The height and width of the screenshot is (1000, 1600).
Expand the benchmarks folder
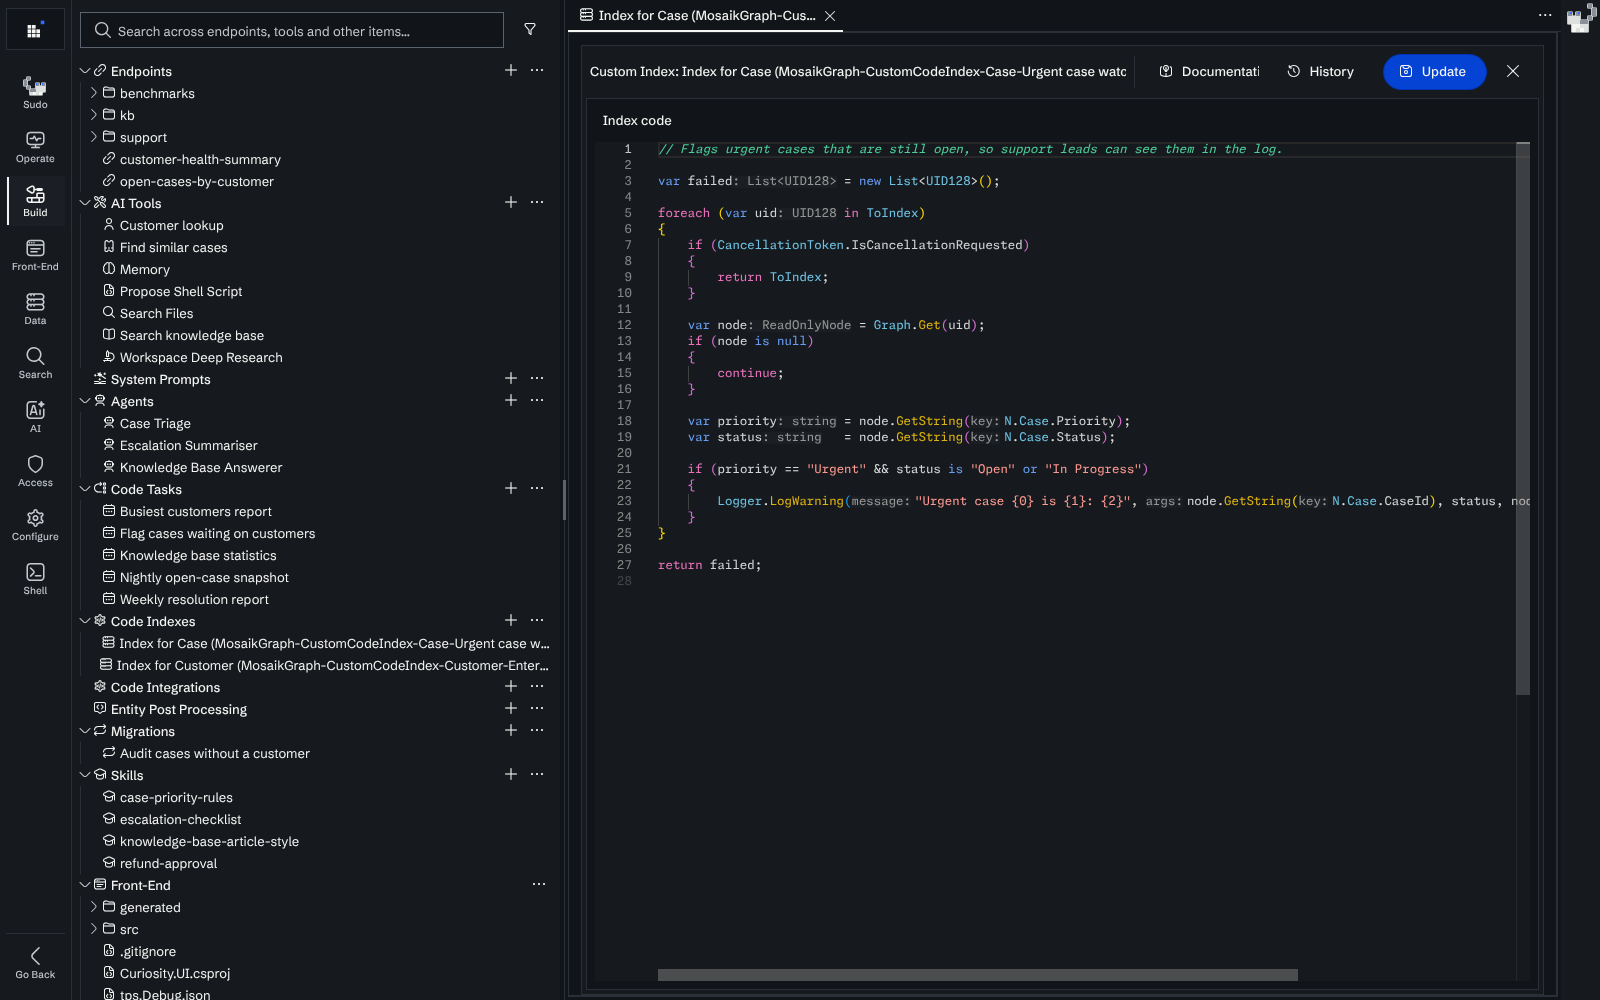(x=94, y=93)
